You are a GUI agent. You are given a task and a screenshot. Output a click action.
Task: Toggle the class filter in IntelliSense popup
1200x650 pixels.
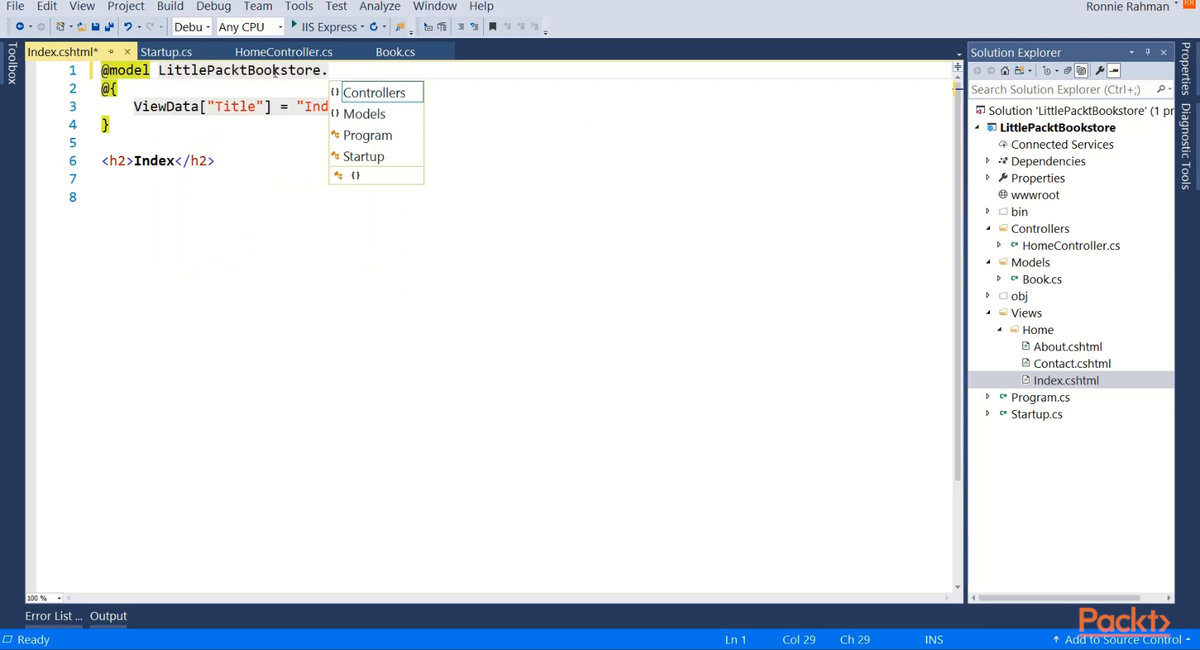click(x=338, y=175)
